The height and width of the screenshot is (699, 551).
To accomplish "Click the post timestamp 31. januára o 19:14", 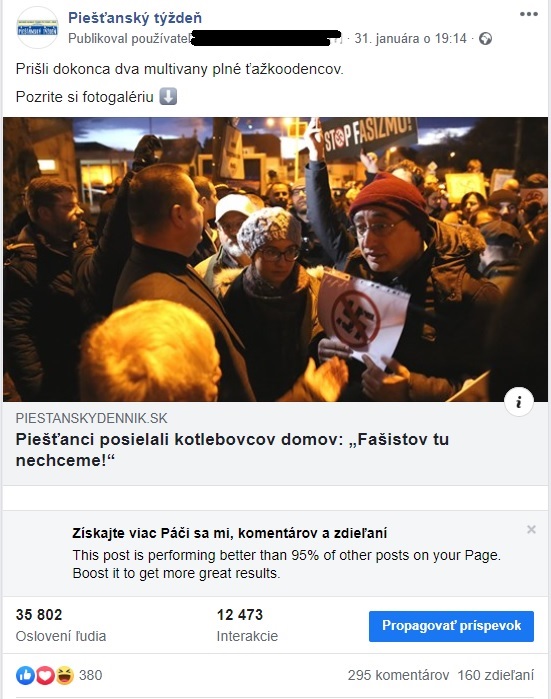I will [x=410, y=39].
